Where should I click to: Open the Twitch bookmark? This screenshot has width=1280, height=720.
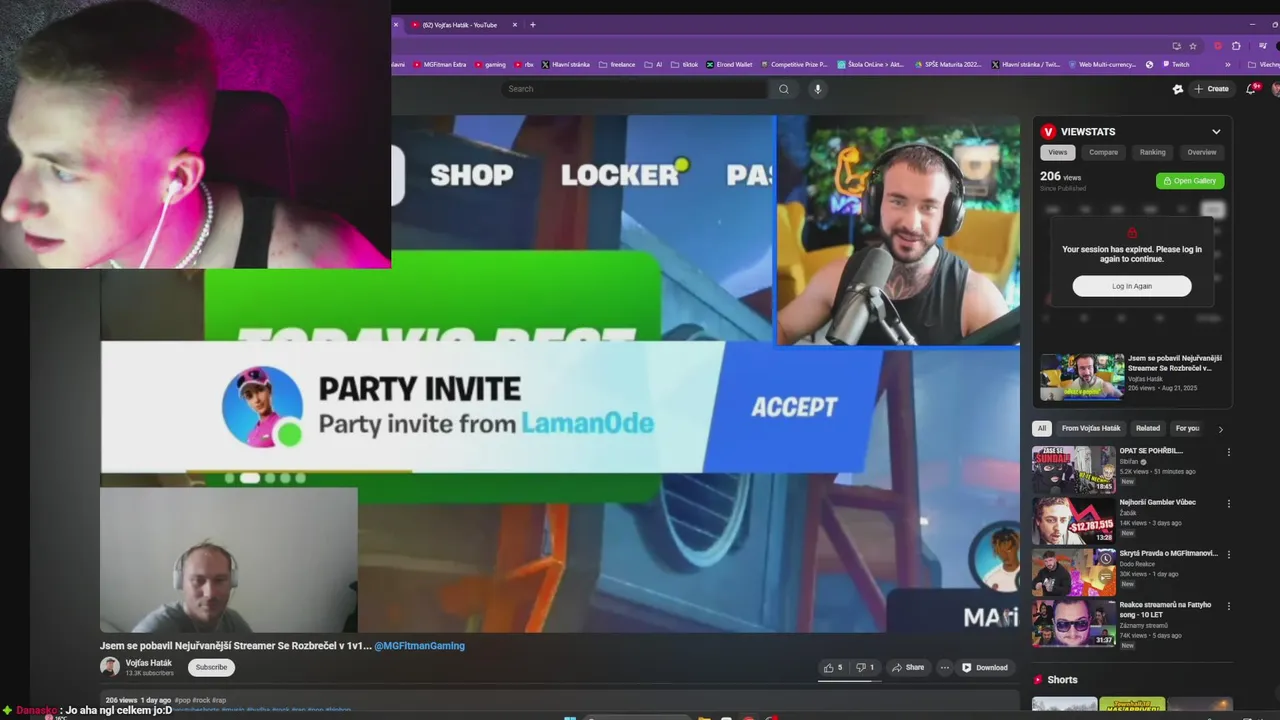coord(1175,64)
